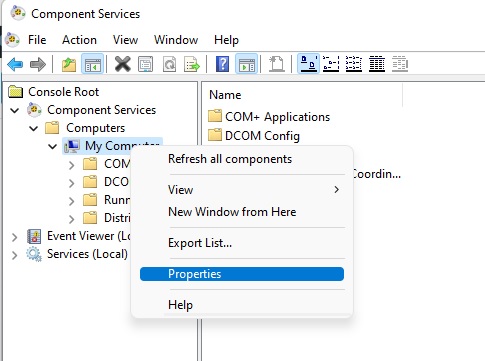Viewport: 485px width, 361px height.
Task: Collapse the Component Services tree node
Action: click(x=15, y=110)
